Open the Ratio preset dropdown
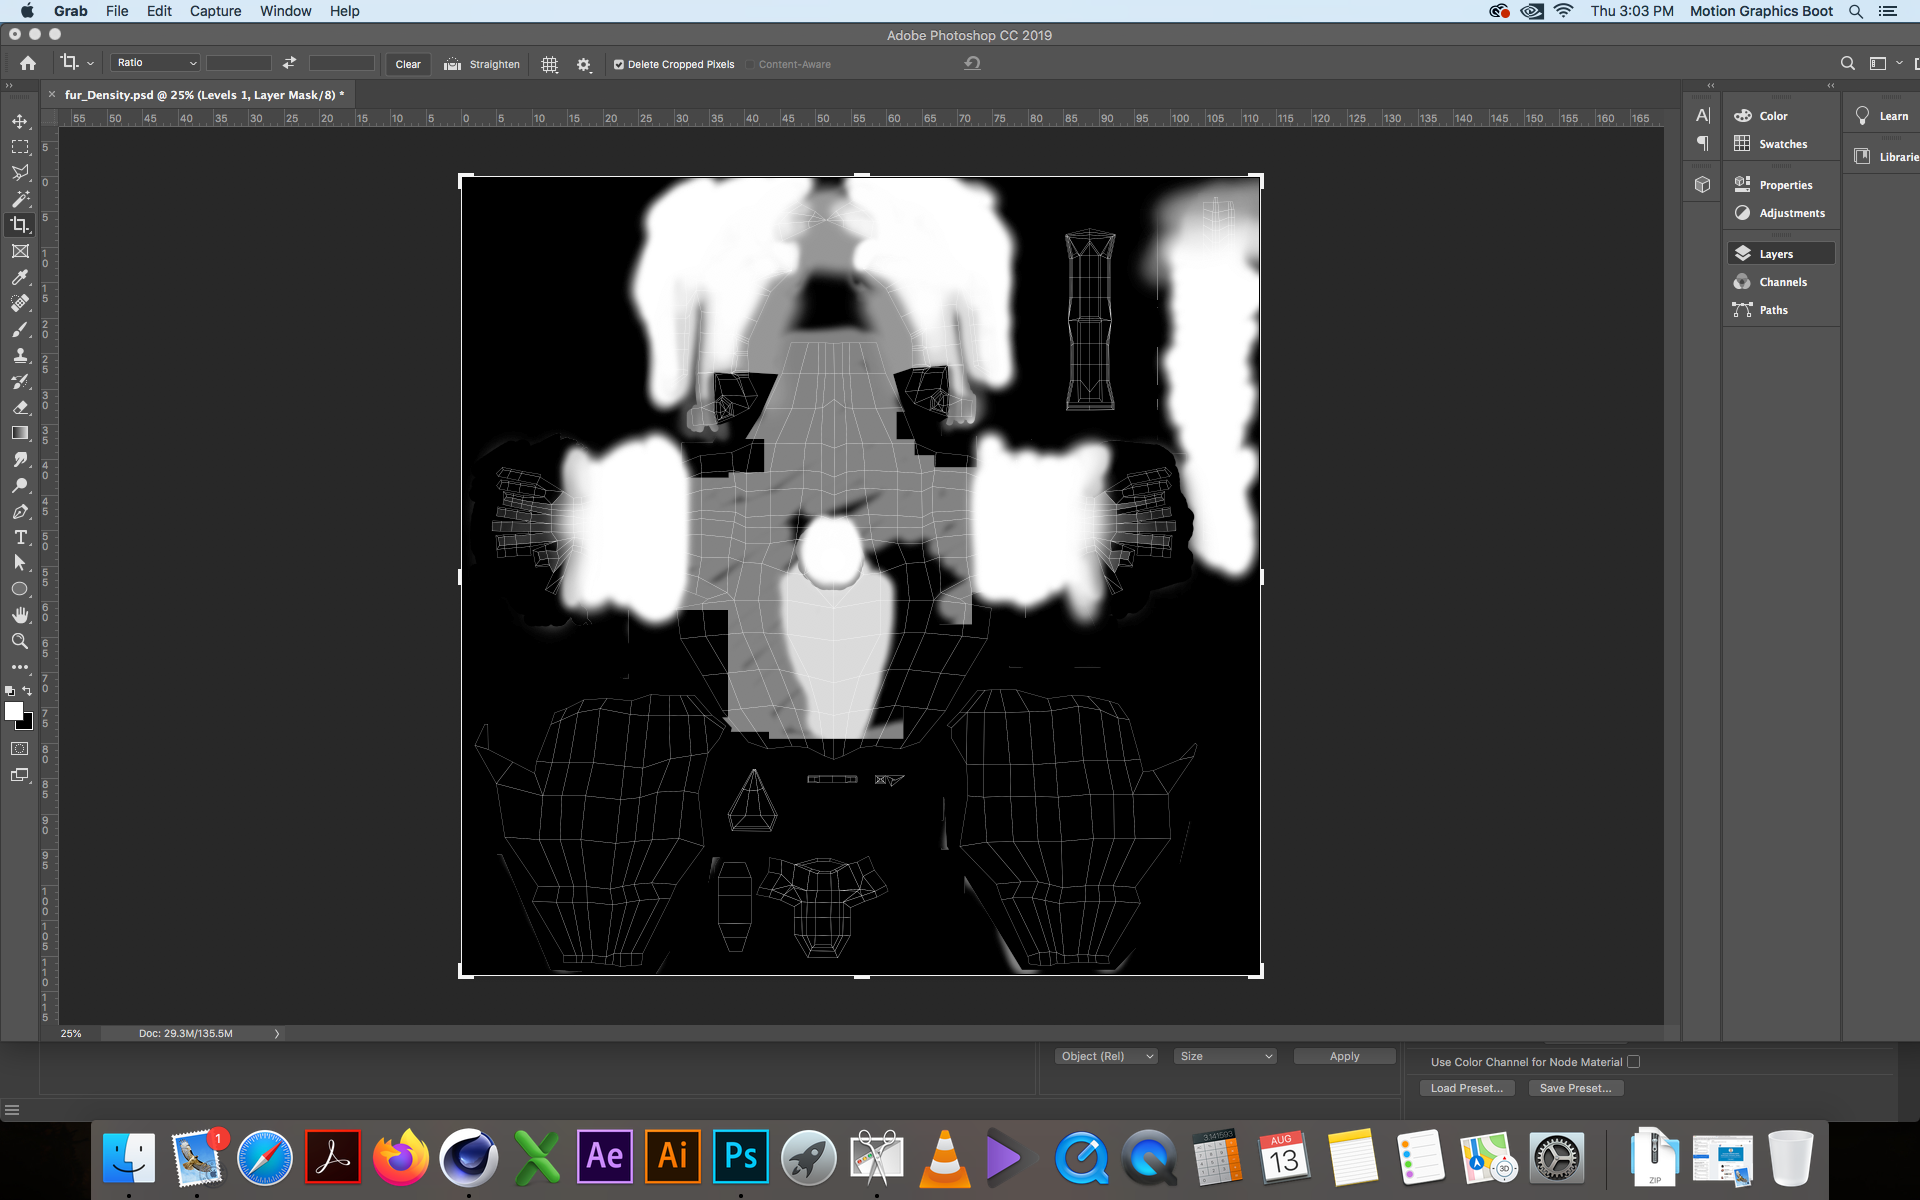This screenshot has width=1920, height=1200. tap(156, 63)
